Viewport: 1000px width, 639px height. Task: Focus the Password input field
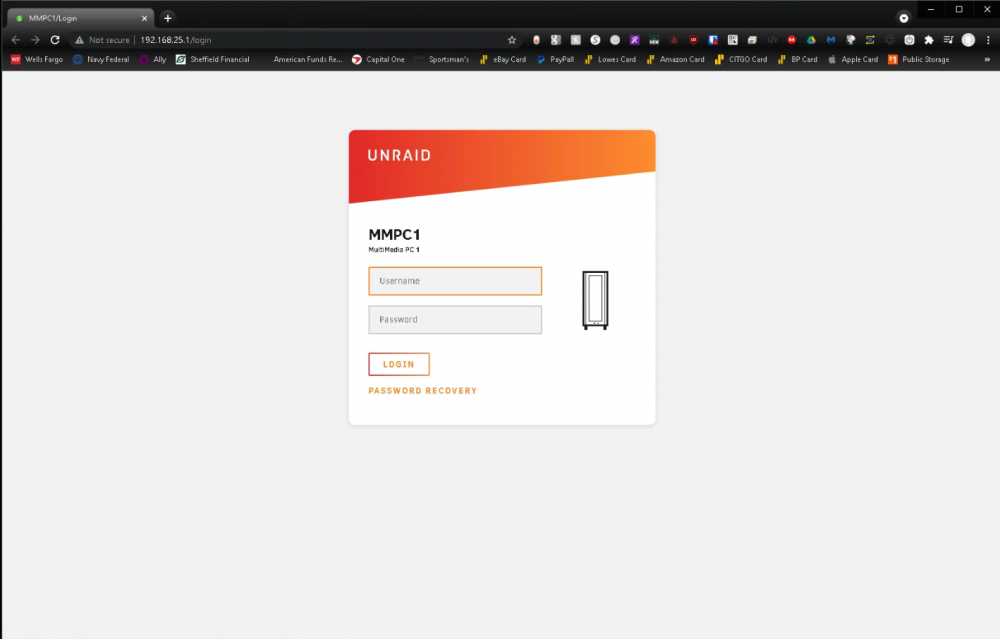tap(455, 320)
